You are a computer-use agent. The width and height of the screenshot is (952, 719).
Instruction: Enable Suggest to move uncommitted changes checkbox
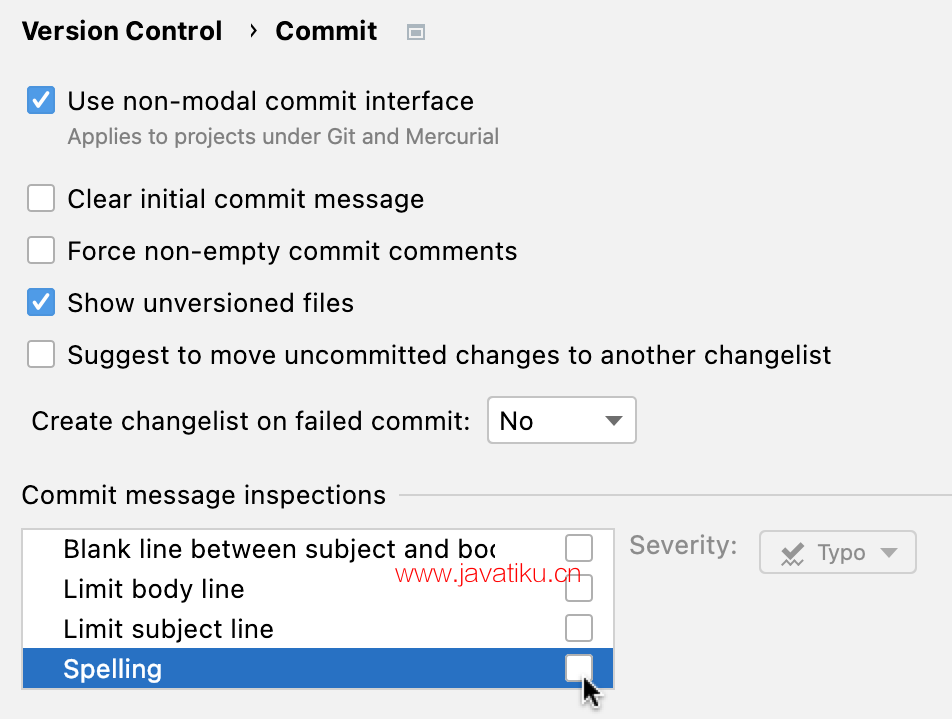click(x=41, y=355)
